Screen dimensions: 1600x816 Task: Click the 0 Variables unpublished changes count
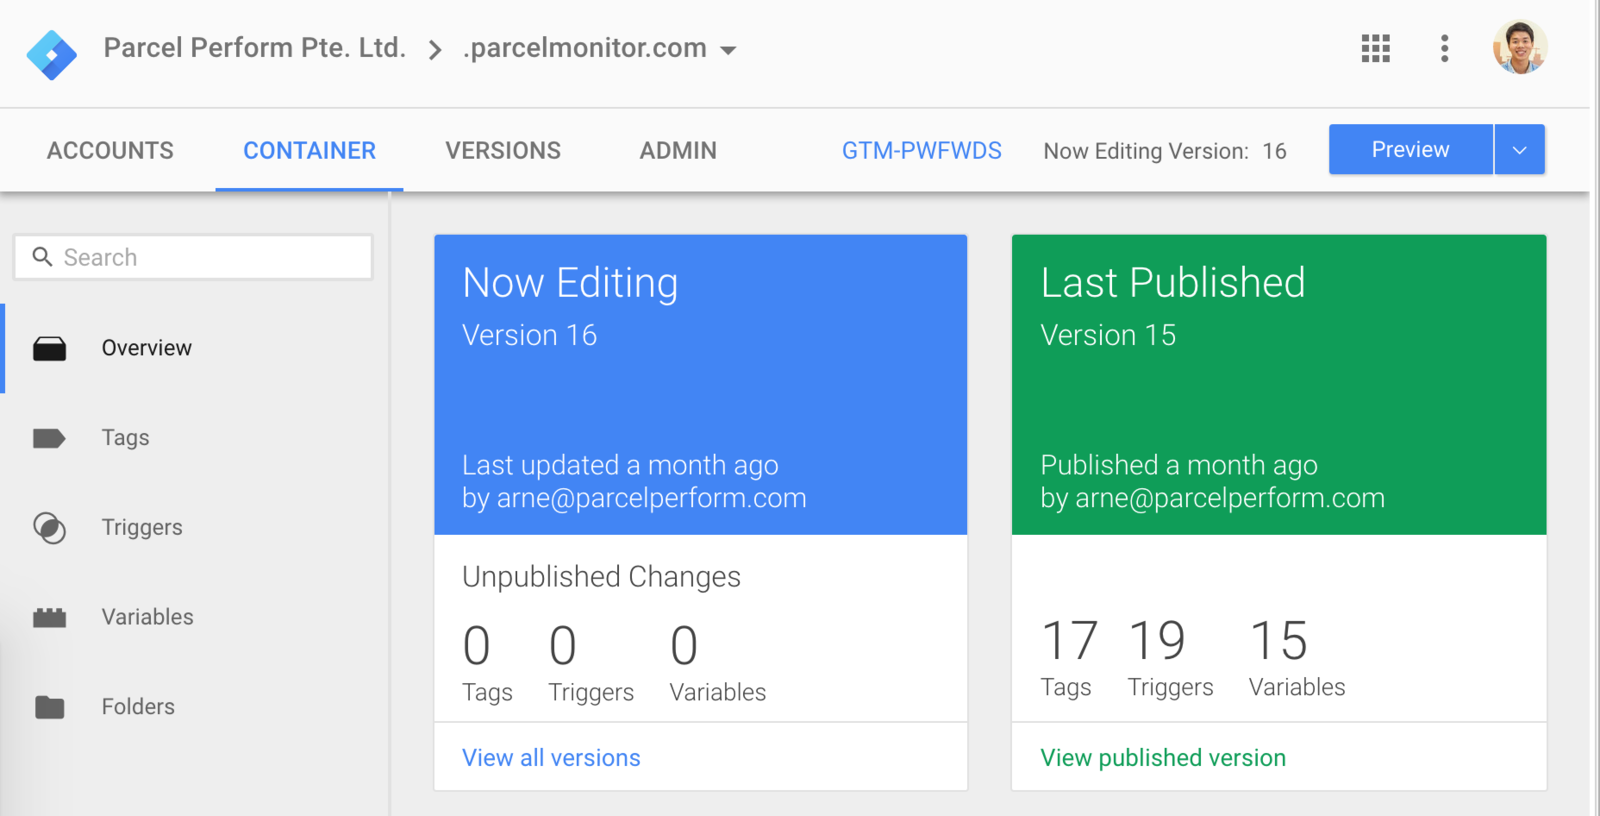(717, 663)
